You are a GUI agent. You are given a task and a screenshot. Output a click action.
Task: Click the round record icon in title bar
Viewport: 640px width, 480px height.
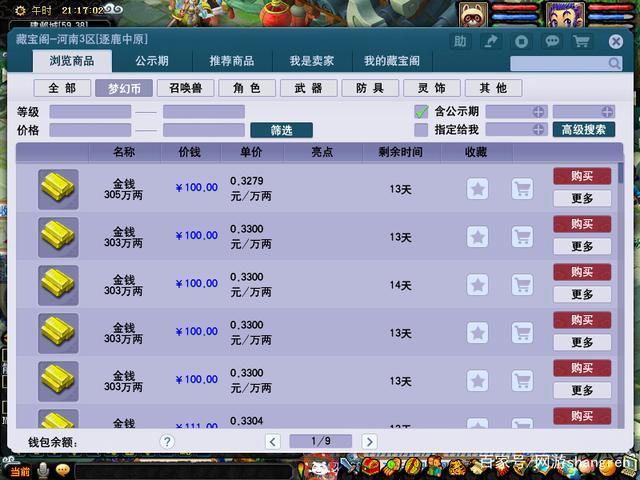pos(521,41)
